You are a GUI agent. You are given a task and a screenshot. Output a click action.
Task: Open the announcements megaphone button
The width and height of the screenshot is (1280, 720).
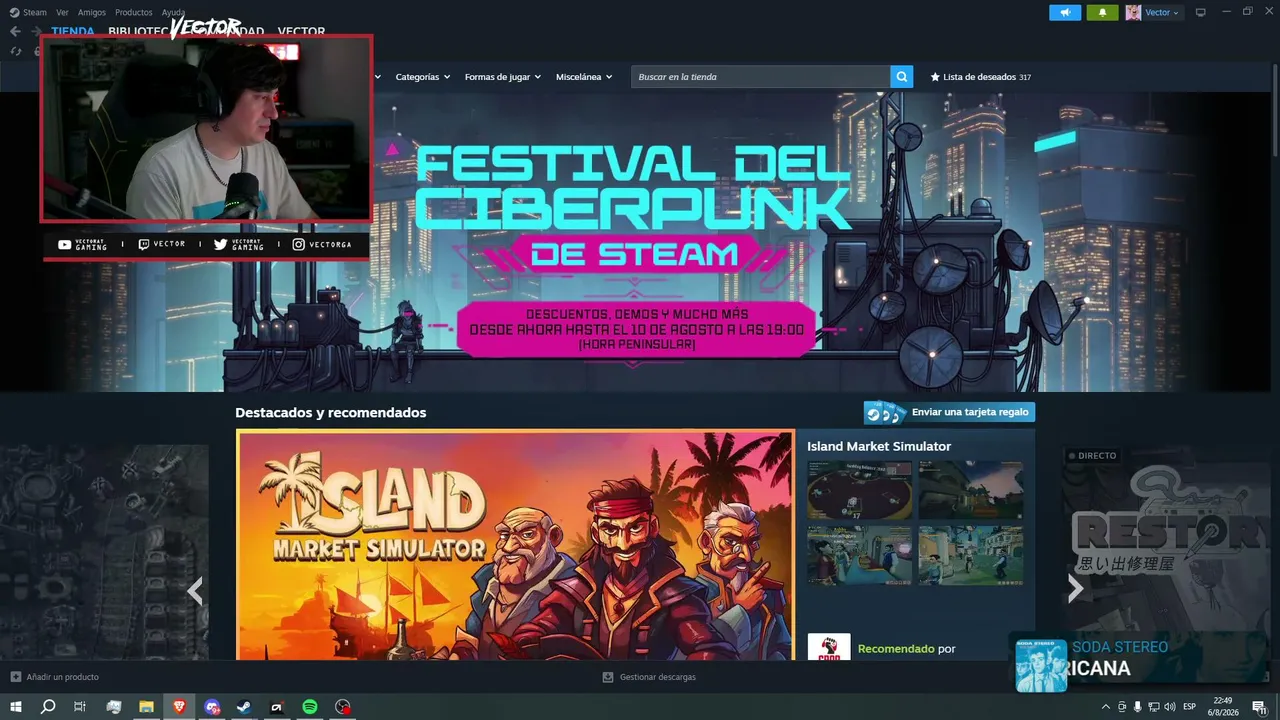click(x=1065, y=12)
